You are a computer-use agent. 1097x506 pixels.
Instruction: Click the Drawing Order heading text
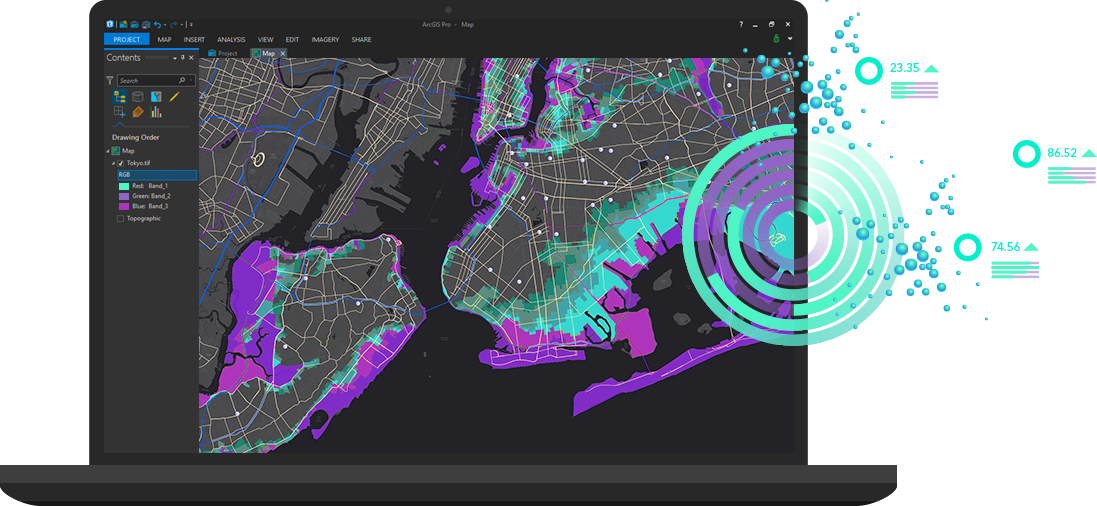click(x=136, y=137)
